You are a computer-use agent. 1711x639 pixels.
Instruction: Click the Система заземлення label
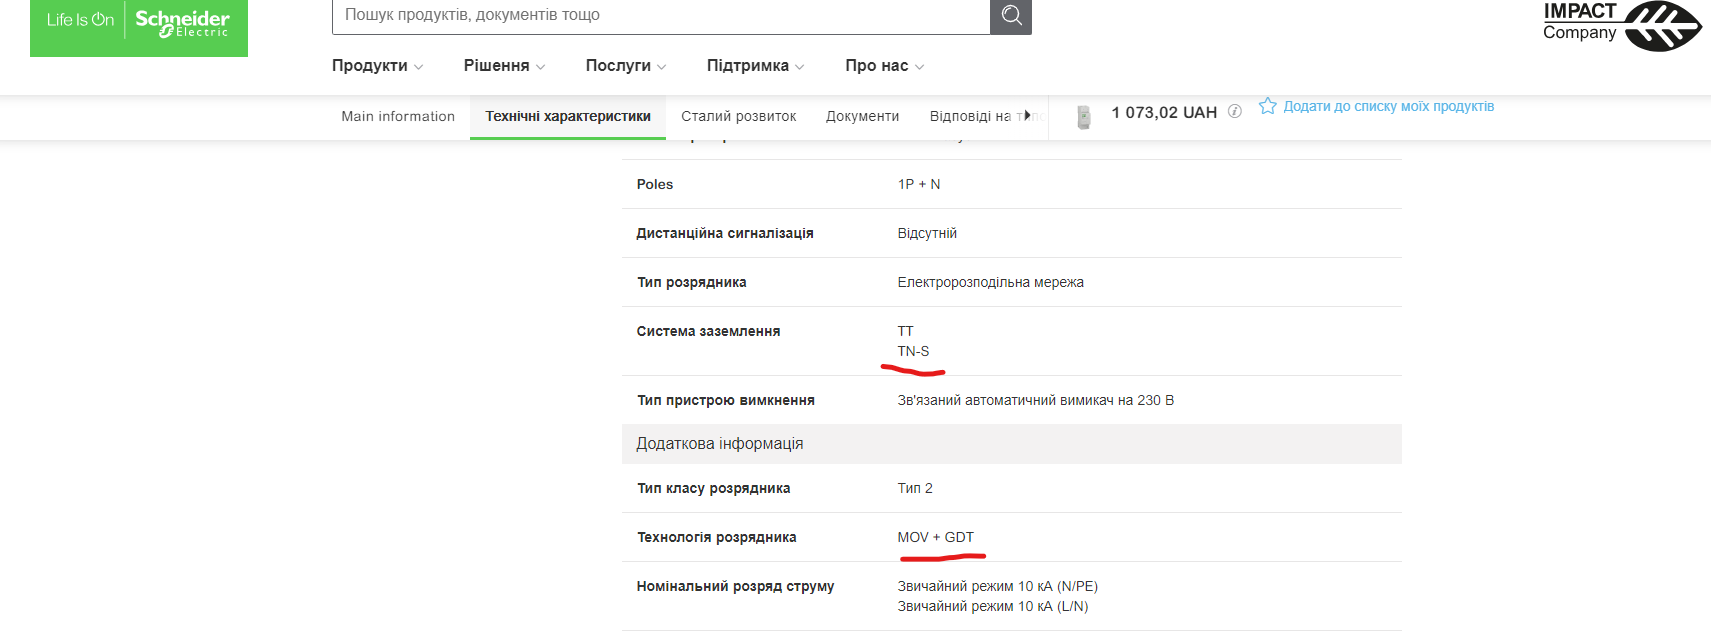coord(709,331)
